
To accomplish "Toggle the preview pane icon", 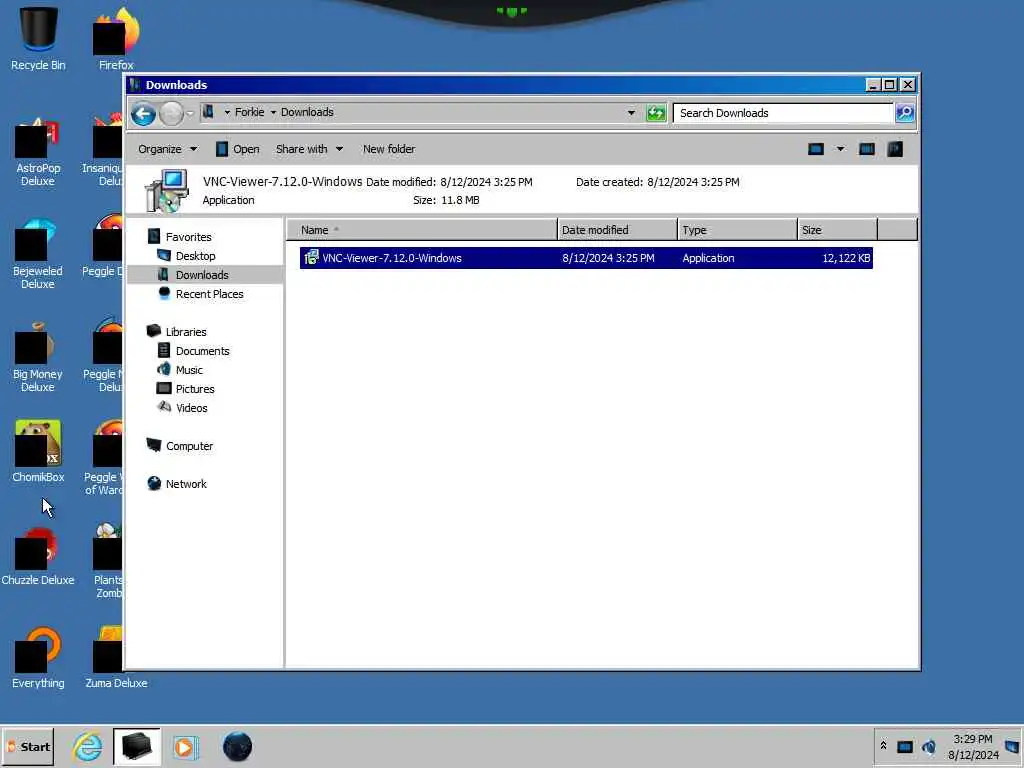I will 867,149.
